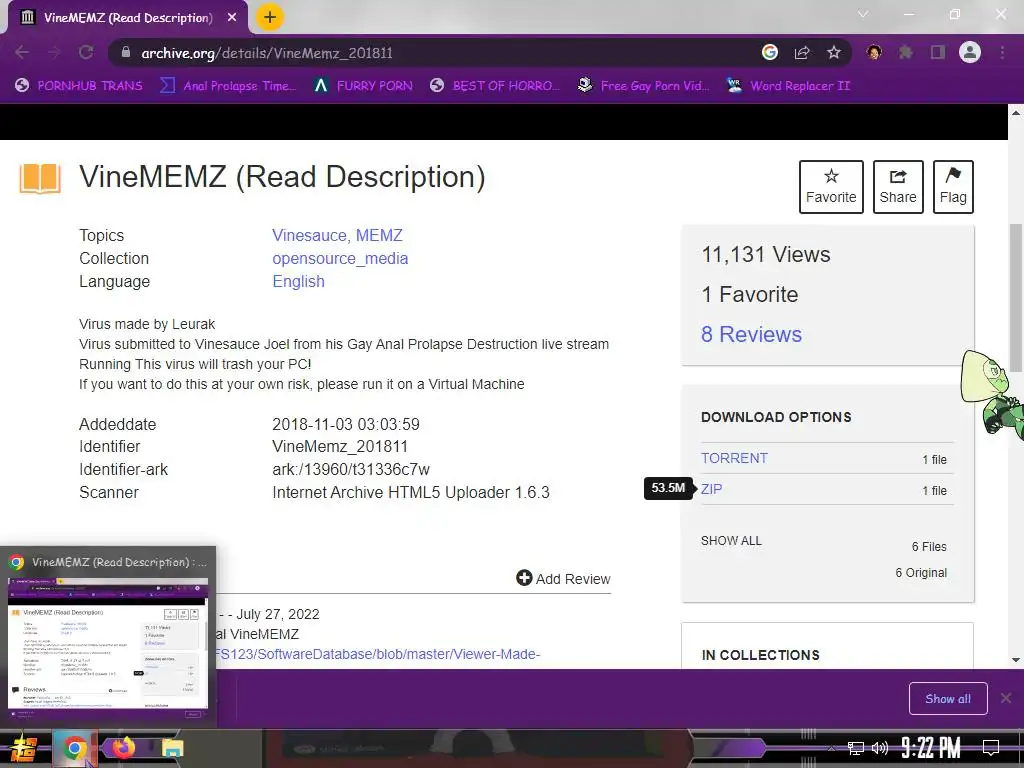The image size is (1024, 768).
Task: Open the 8 Reviews link
Action: (x=752, y=334)
